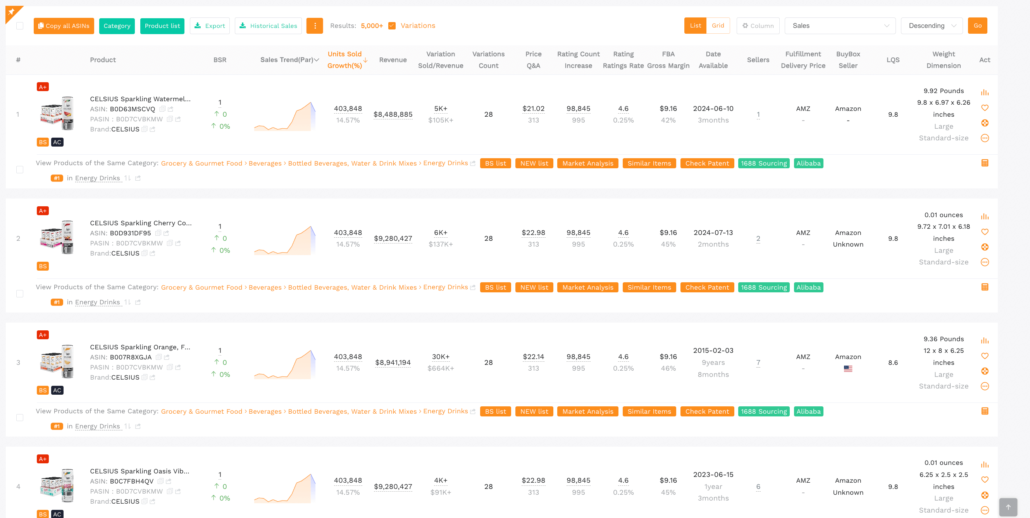
Task: Select checkbox for row 1 Watermelon product
Action: [20, 169]
